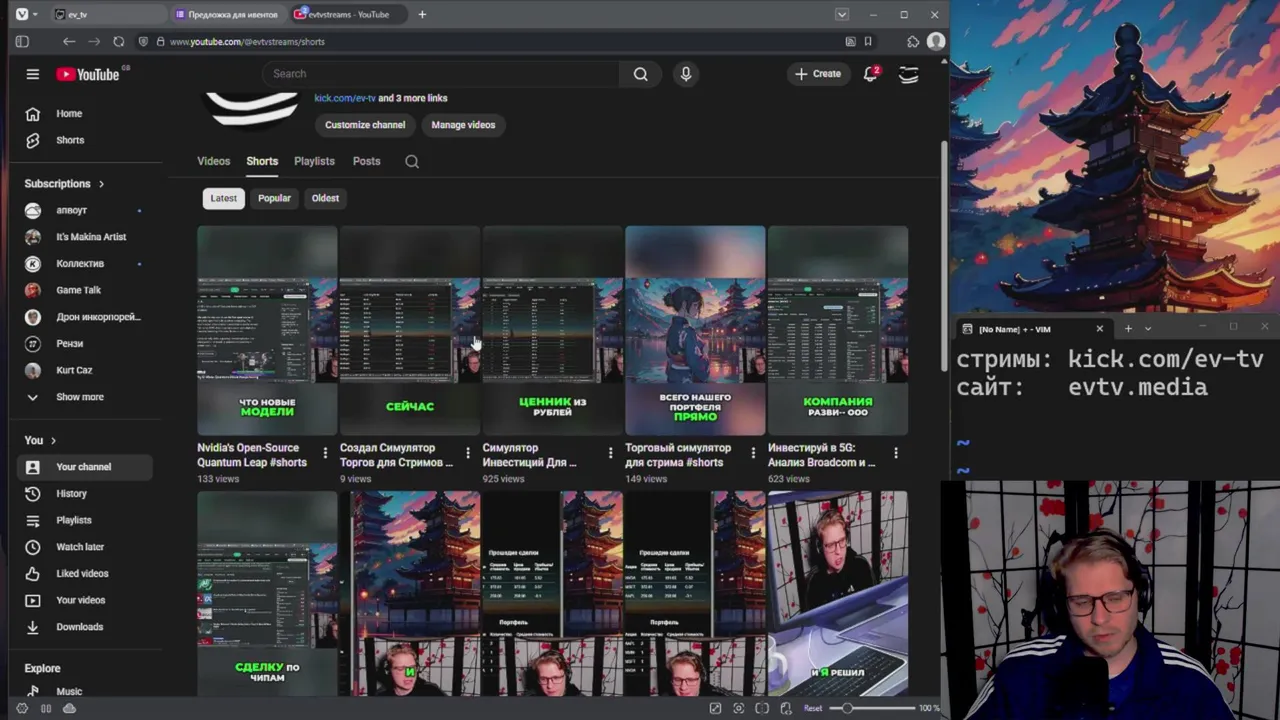Open Downloads in the YouTube sidebar
Viewport: 1280px width, 720px height.
(x=84, y=627)
